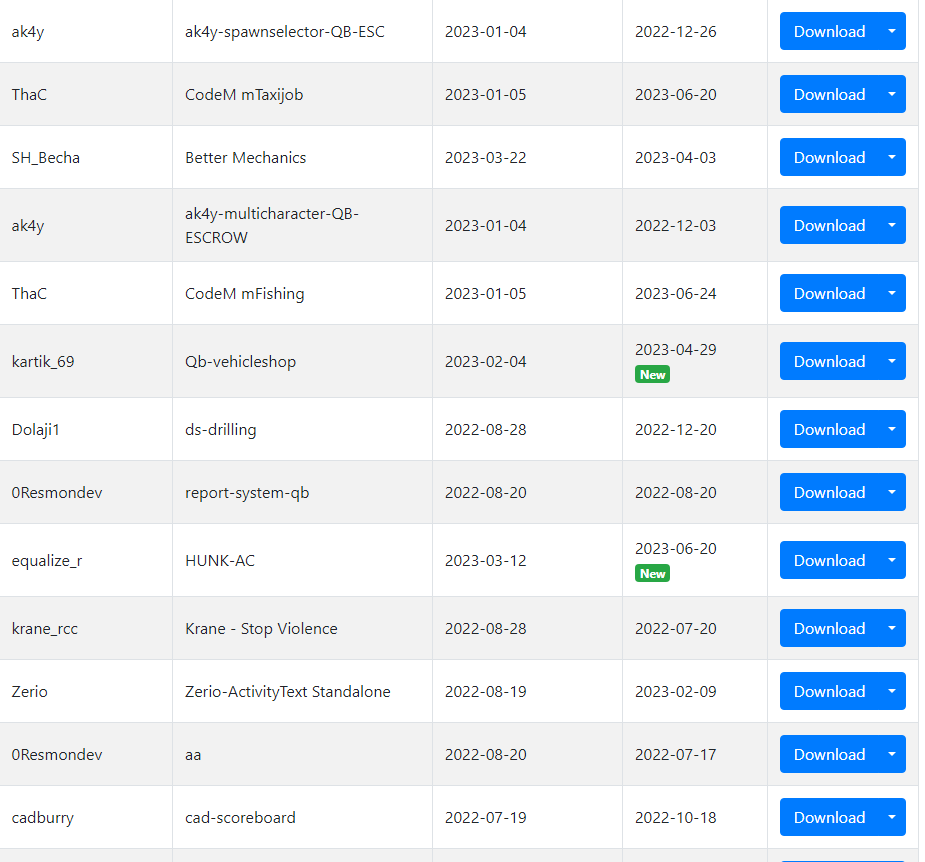Image resolution: width=925 pixels, height=862 pixels.
Task: Select date 2022-07-19 in cad-scoreboard row
Action: [x=485, y=818]
